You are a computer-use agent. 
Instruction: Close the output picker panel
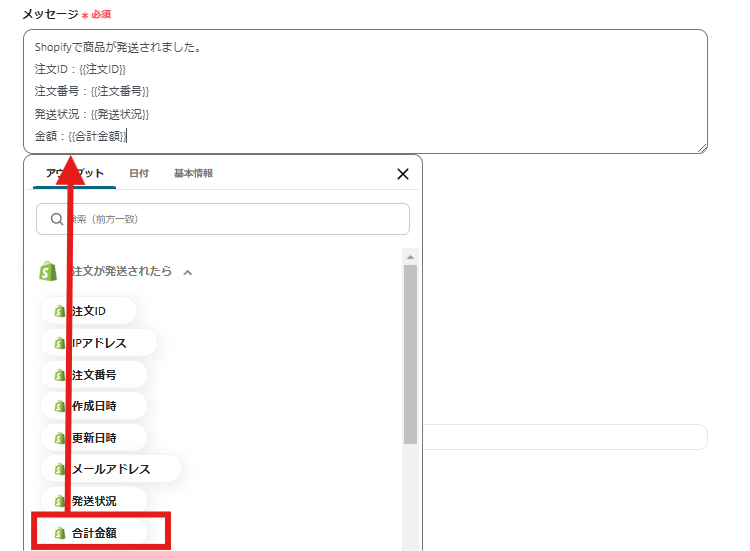403,174
